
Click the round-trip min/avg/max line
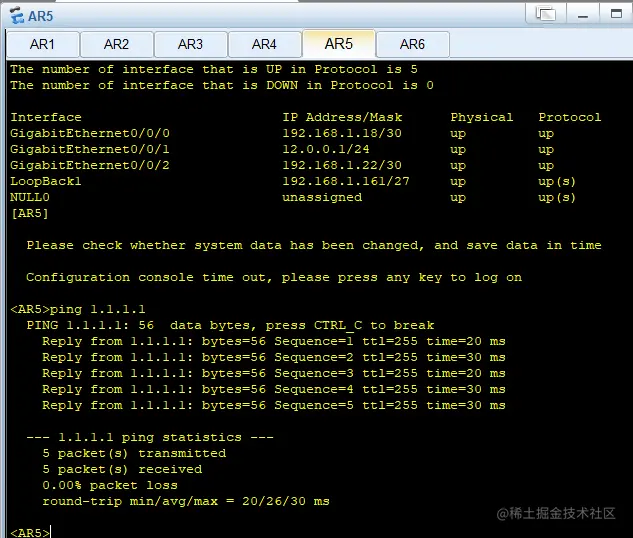point(186,501)
